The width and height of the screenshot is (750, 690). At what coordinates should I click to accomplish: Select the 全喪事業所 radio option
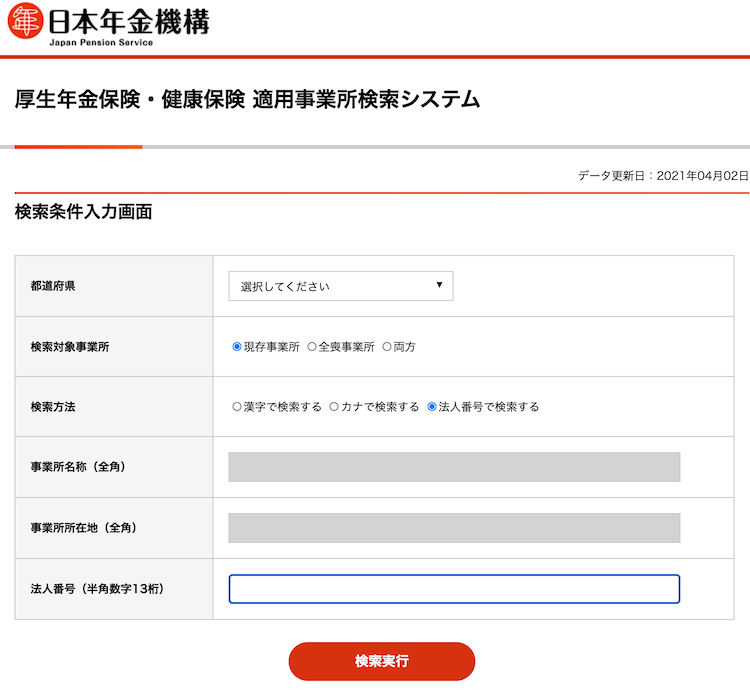pyautogui.click(x=312, y=347)
